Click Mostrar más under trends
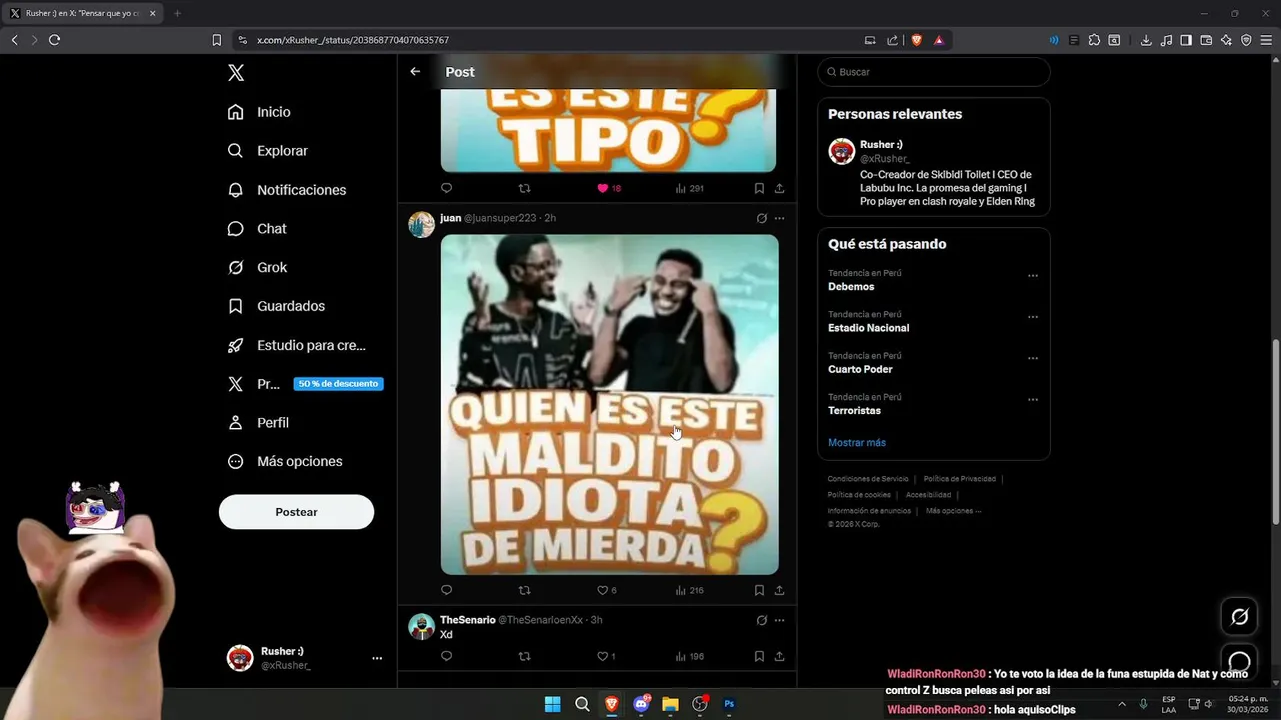 857,442
